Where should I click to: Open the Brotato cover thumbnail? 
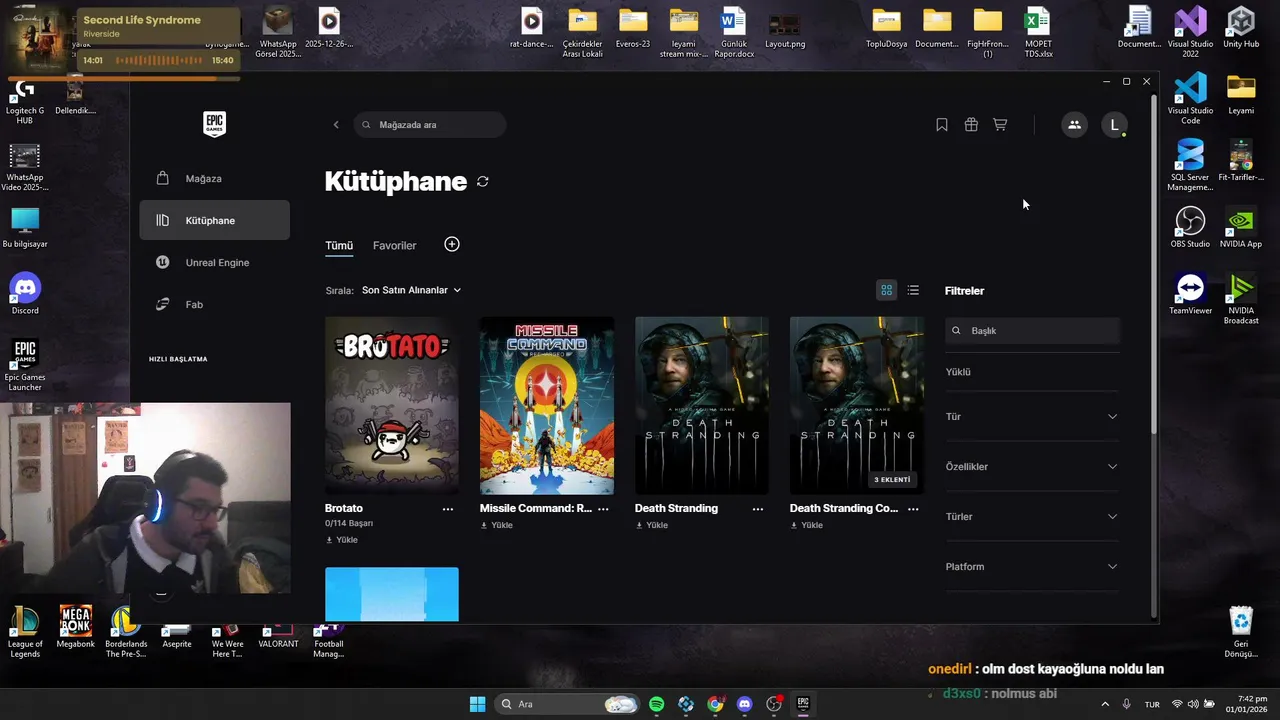(392, 405)
